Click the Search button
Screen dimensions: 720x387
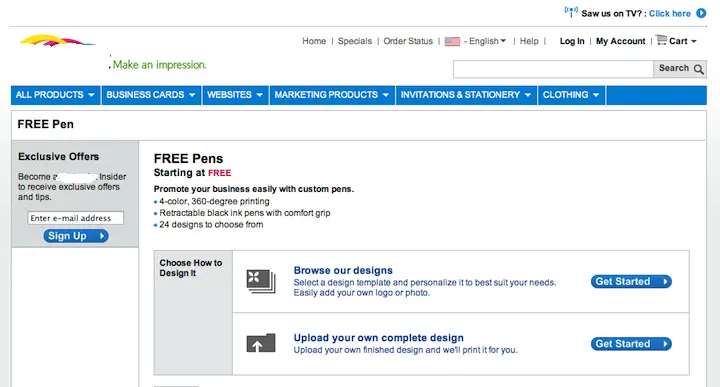[x=680, y=69]
